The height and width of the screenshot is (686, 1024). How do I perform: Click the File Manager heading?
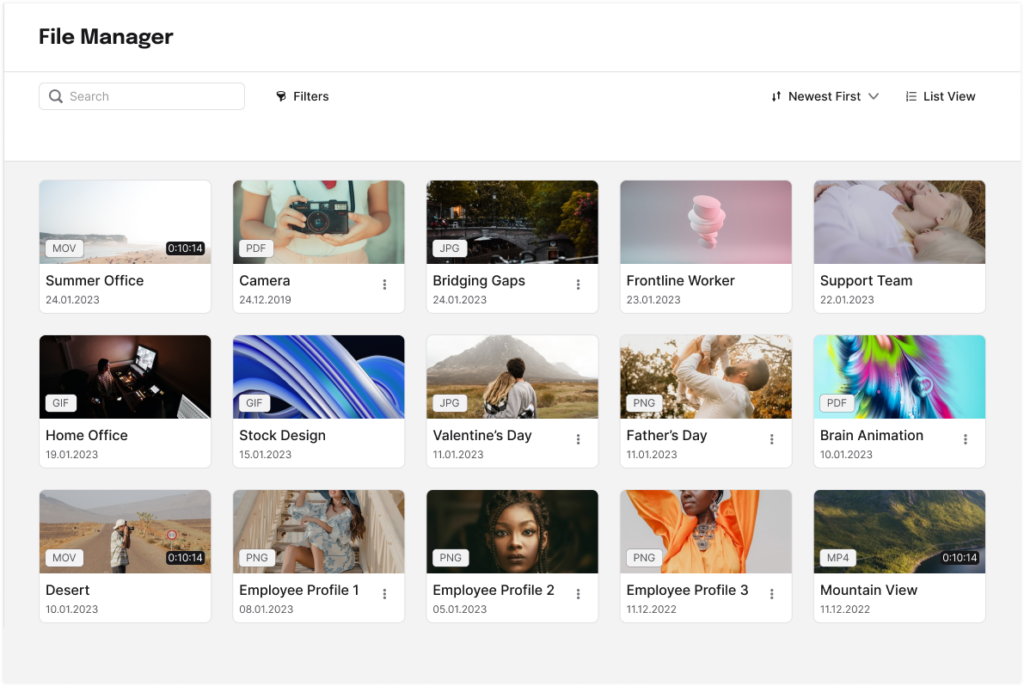point(105,37)
